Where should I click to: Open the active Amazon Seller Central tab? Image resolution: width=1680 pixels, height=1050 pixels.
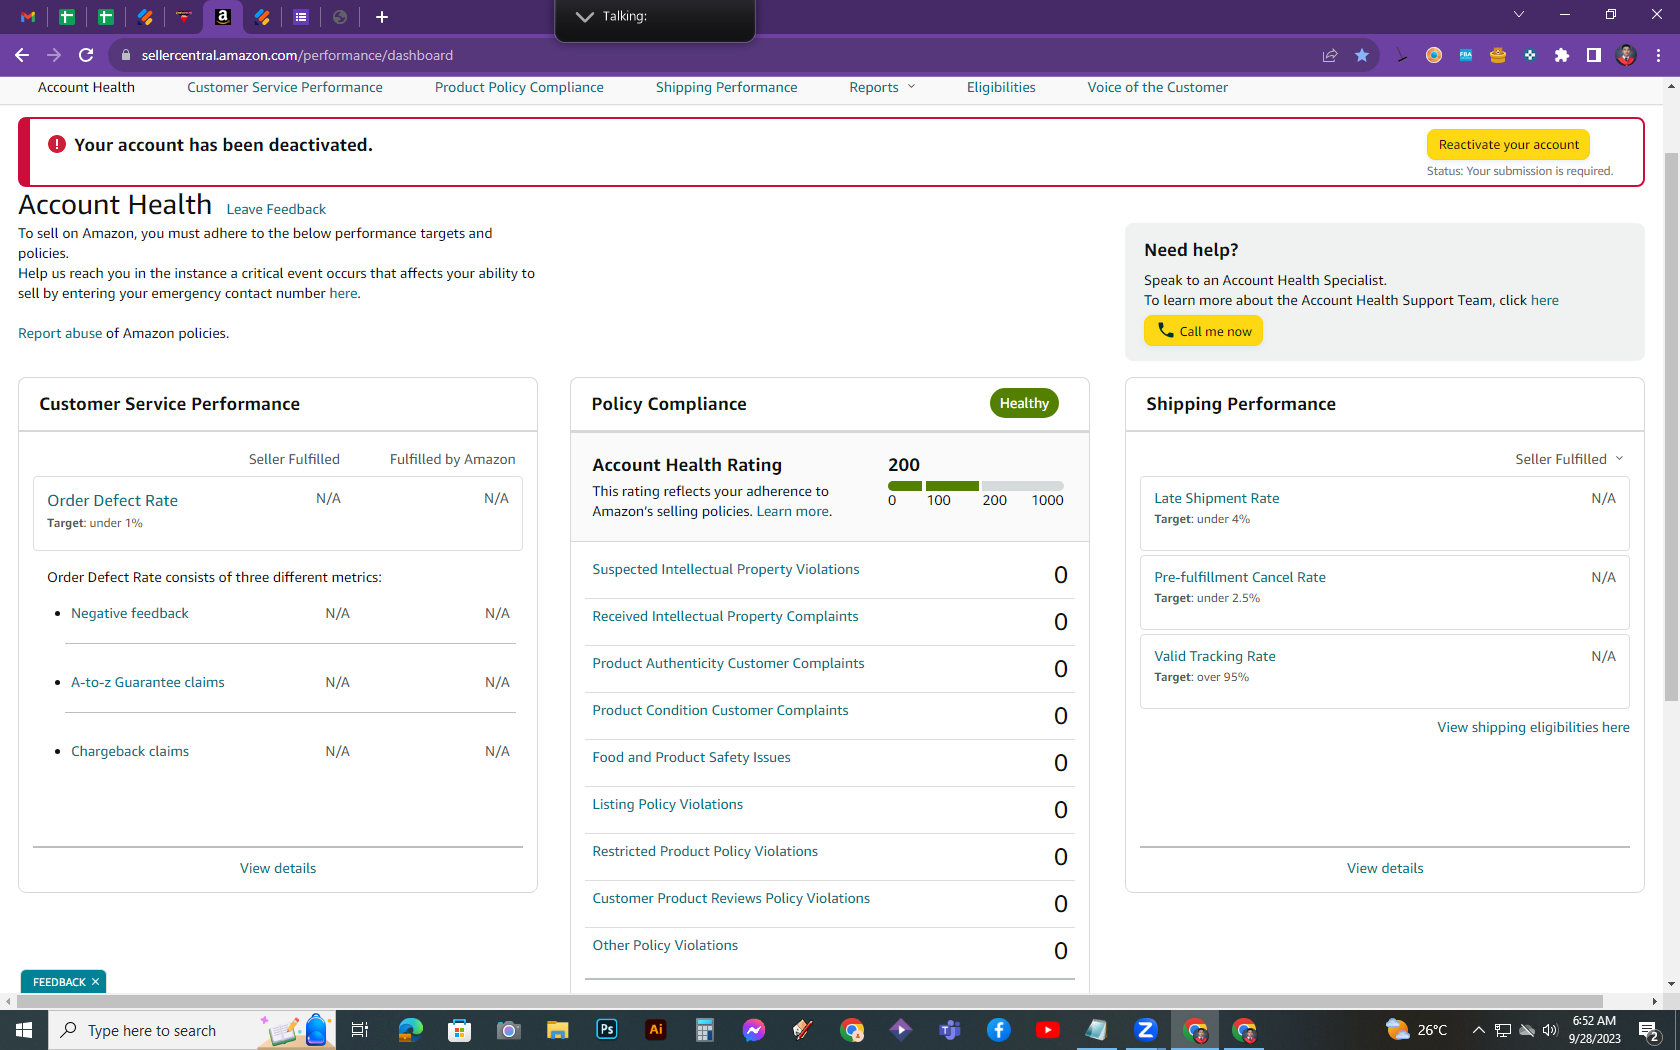coord(223,17)
